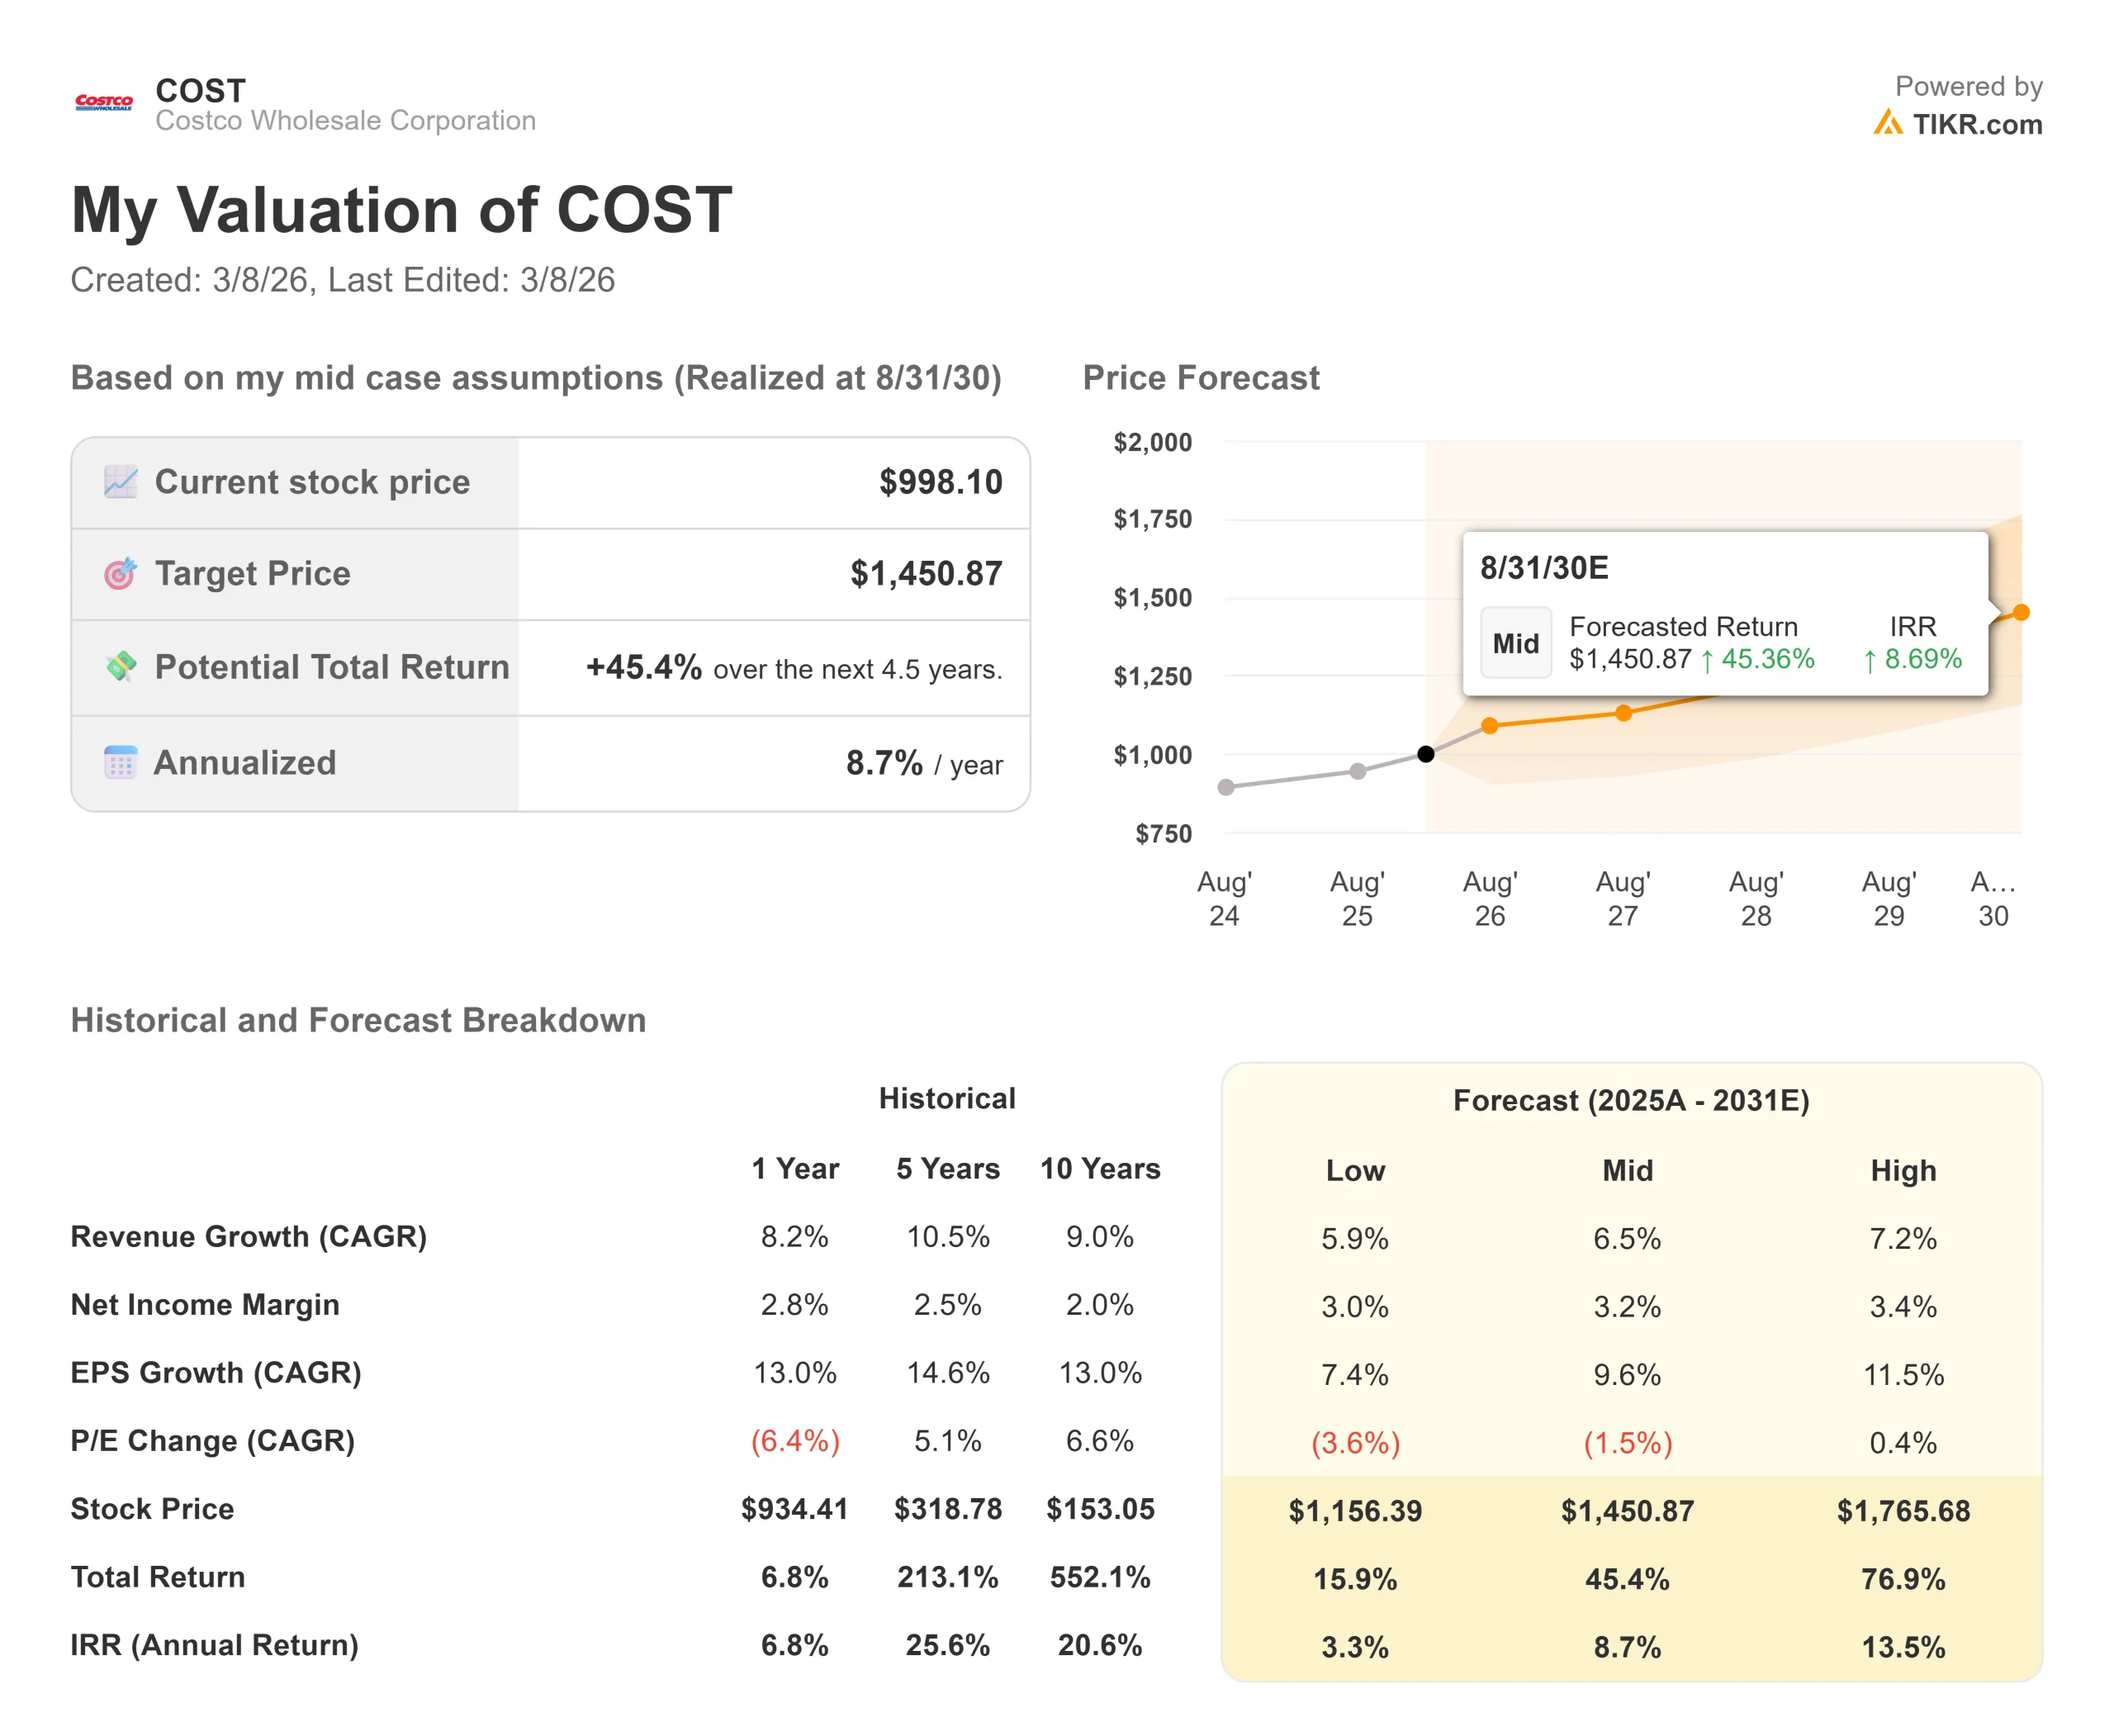Click the gray Aug '24 historical point
This screenshot has width=2114, height=1736.
pos(1226,787)
